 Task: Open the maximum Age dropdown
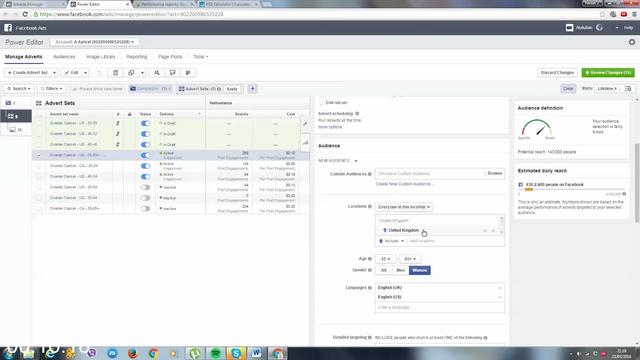click(410, 259)
